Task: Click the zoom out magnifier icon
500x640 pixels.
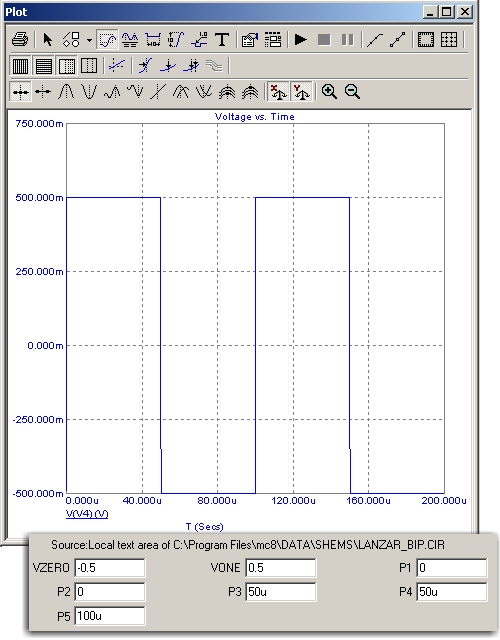Action: click(352, 91)
